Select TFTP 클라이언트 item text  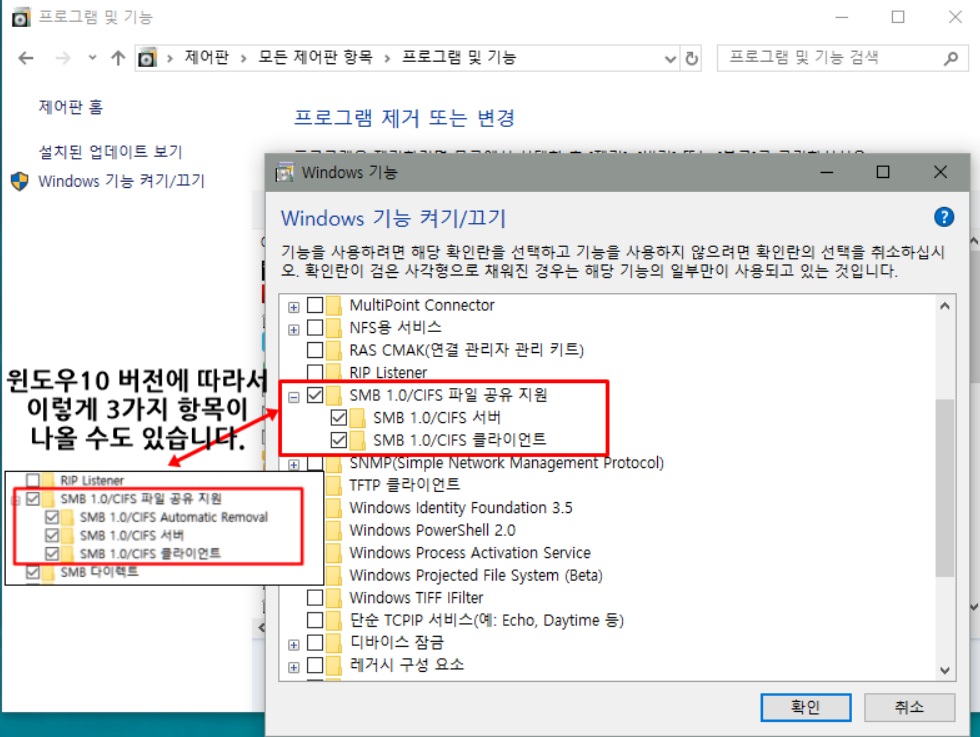tap(404, 484)
